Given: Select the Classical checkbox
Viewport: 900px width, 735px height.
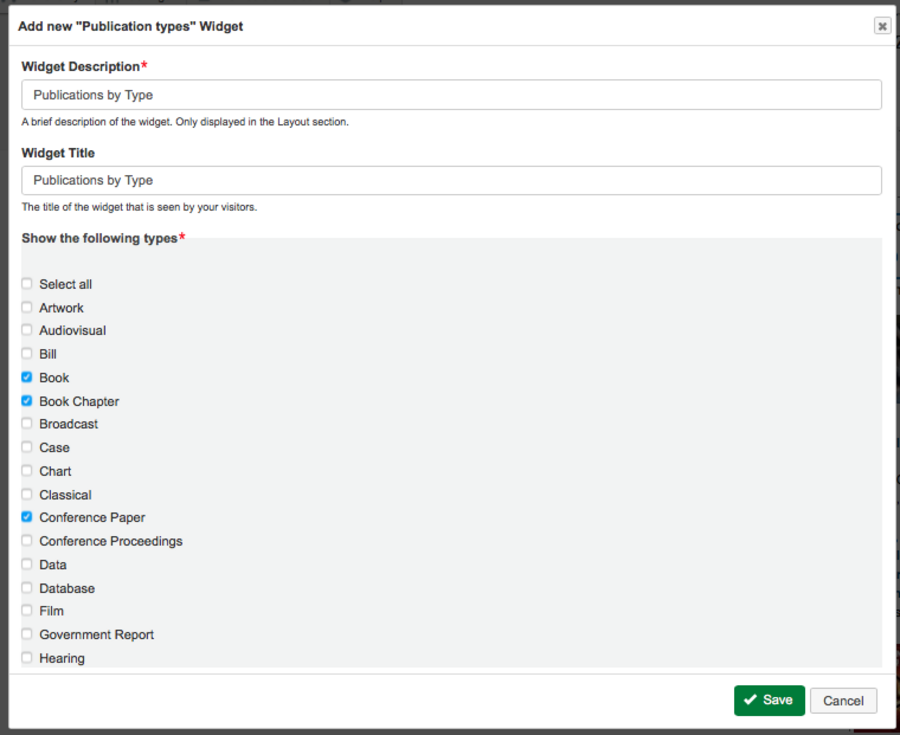Looking at the screenshot, I should click(27, 494).
